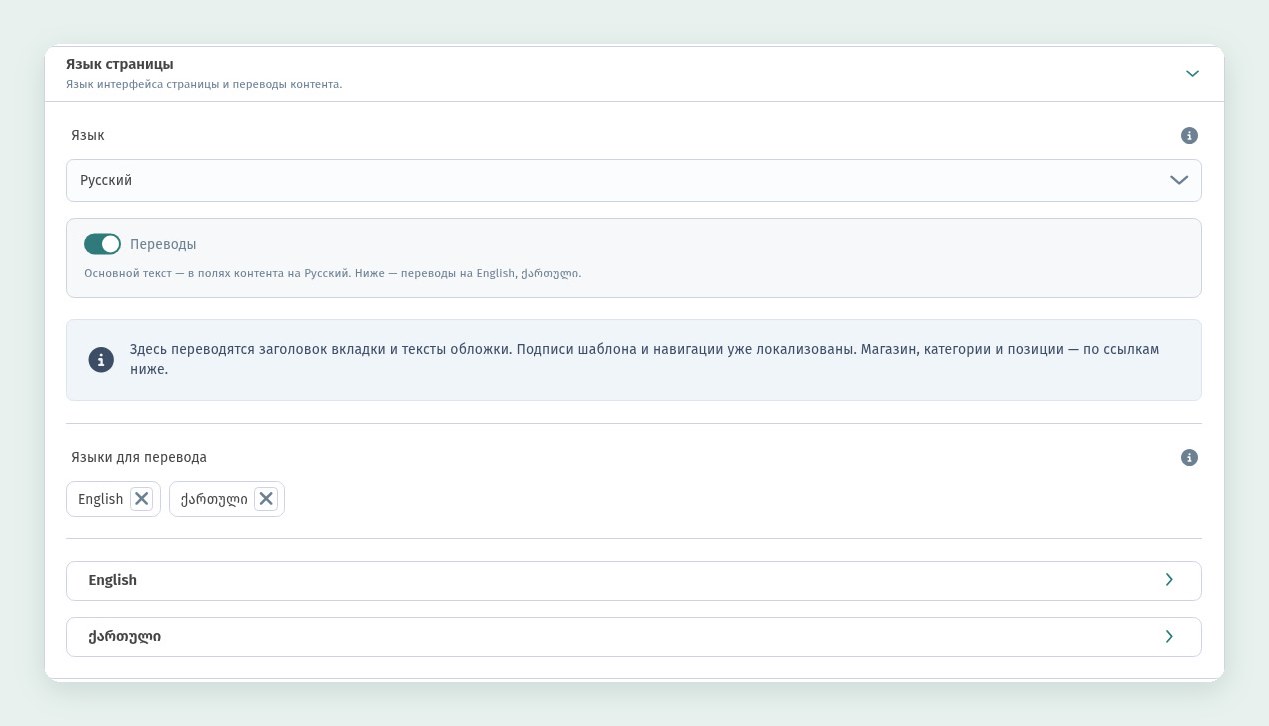This screenshot has height=726, width=1269.
Task: Collapse the Язык страницы section chevron
Action: click(1192, 74)
